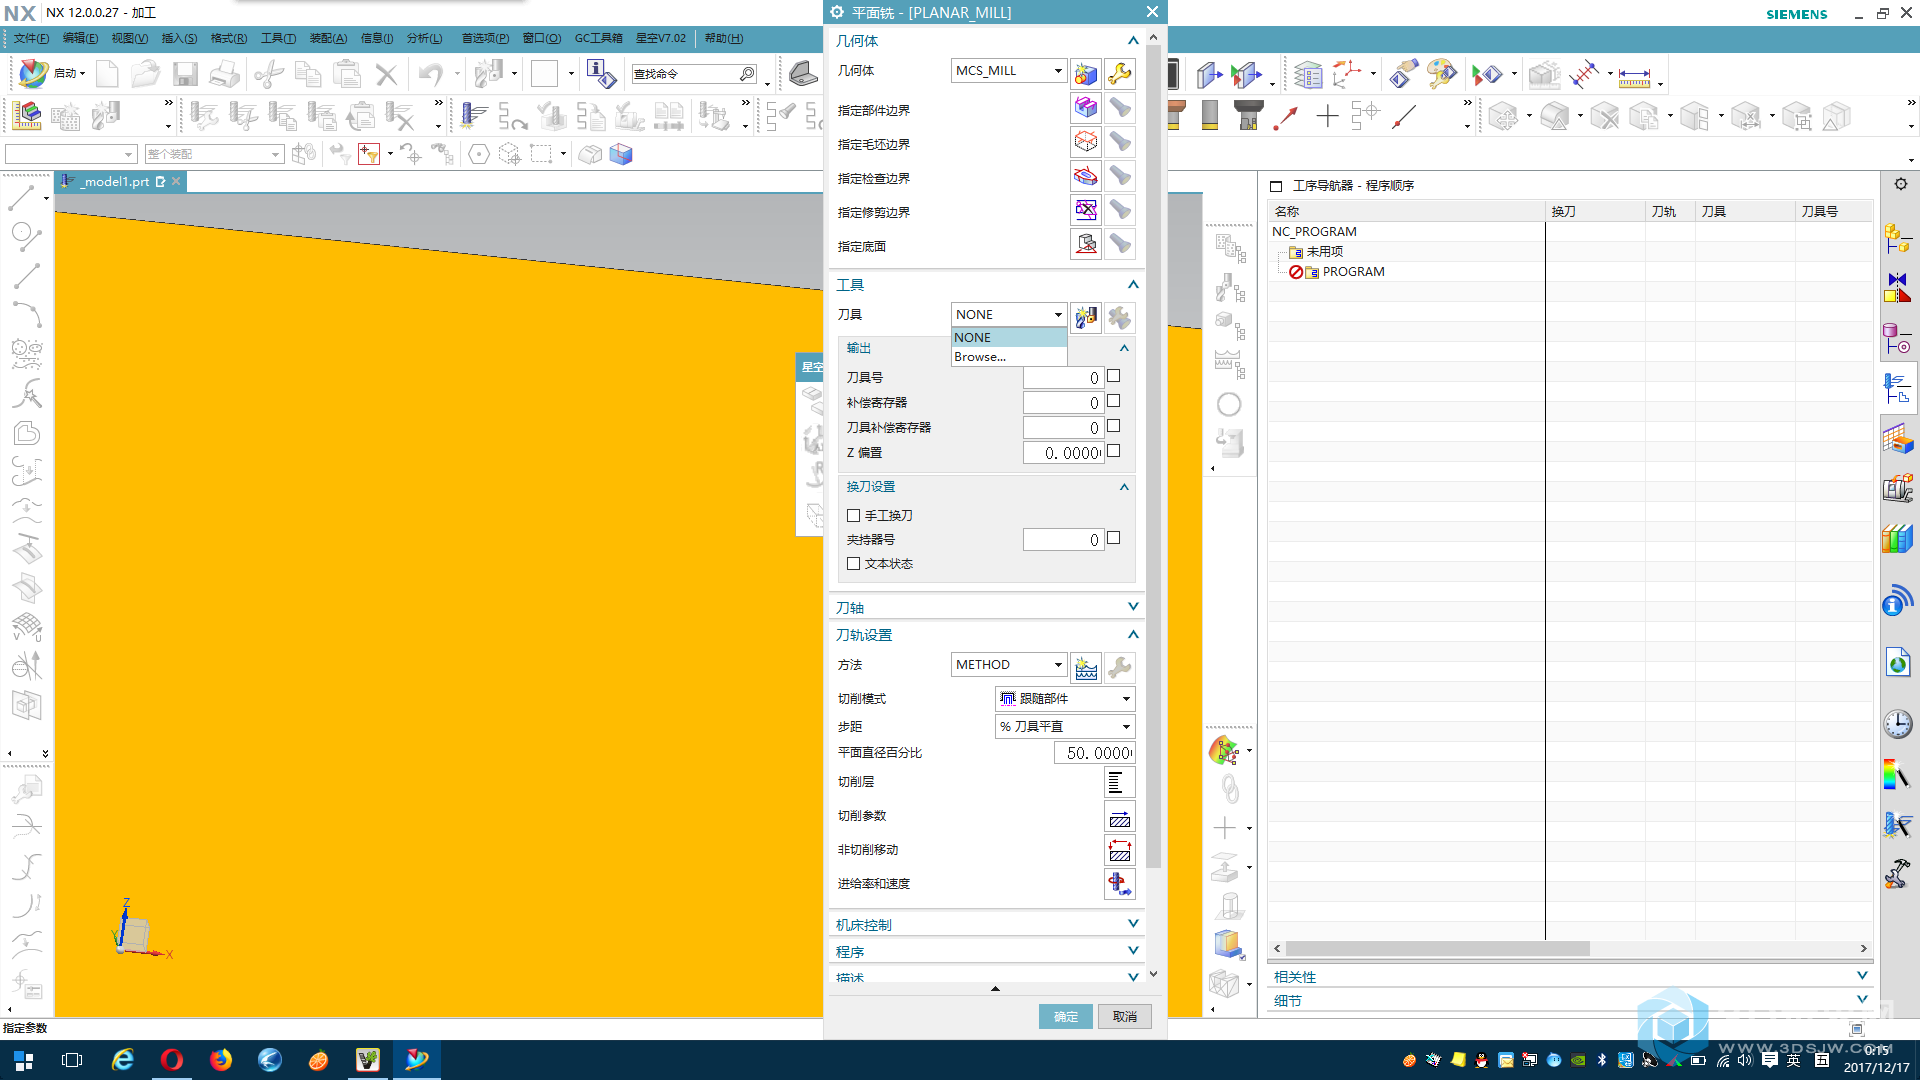Click the navigator horizontal scrollbar
This screenshot has height=1080, width=1920.
pyautogui.click(x=1438, y=948)
